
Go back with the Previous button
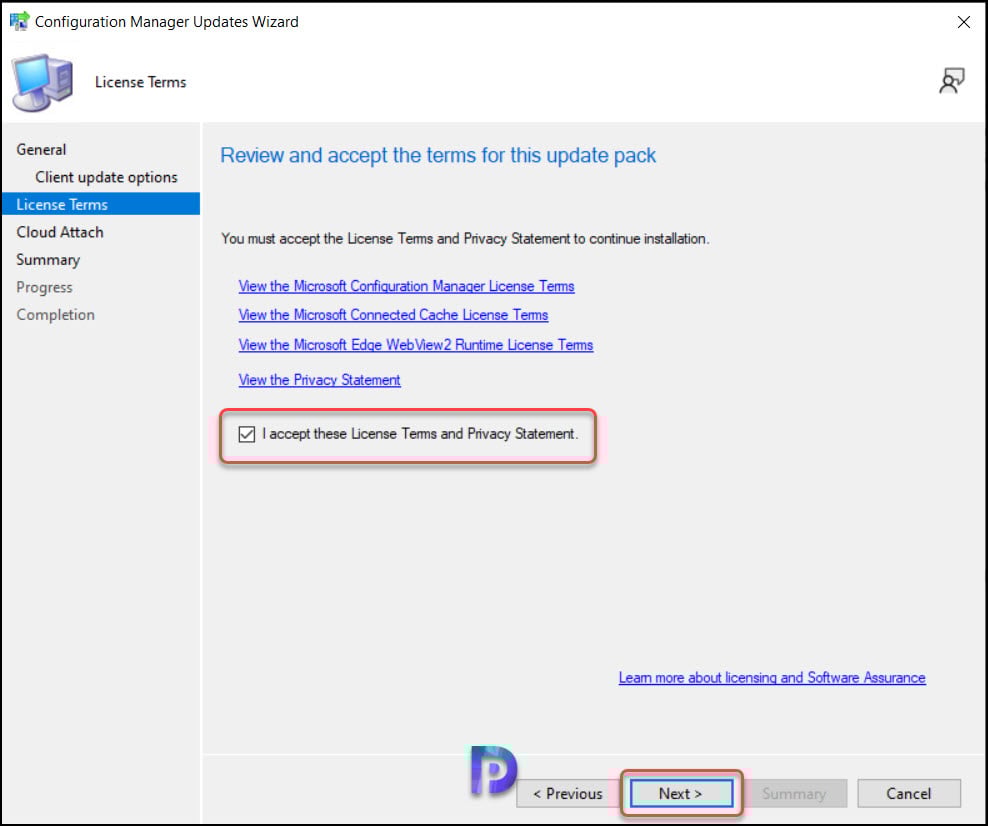coord(567,793)
